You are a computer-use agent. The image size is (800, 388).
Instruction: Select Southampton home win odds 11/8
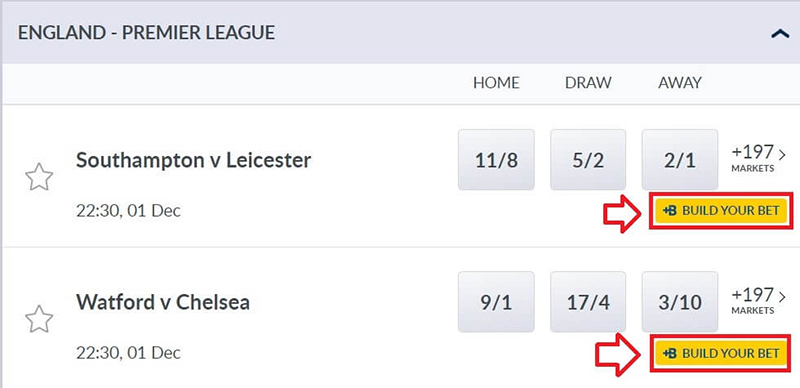point(496,160)
